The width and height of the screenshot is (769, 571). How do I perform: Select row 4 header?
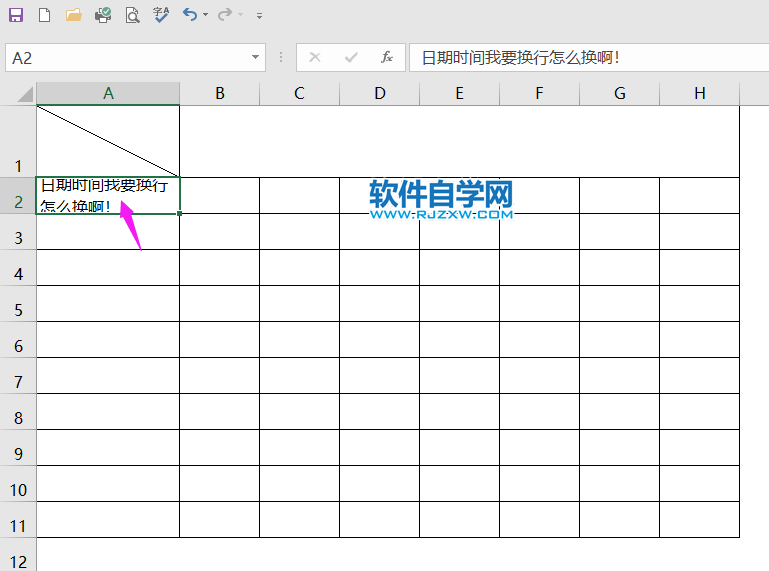[x=18, y=267]
